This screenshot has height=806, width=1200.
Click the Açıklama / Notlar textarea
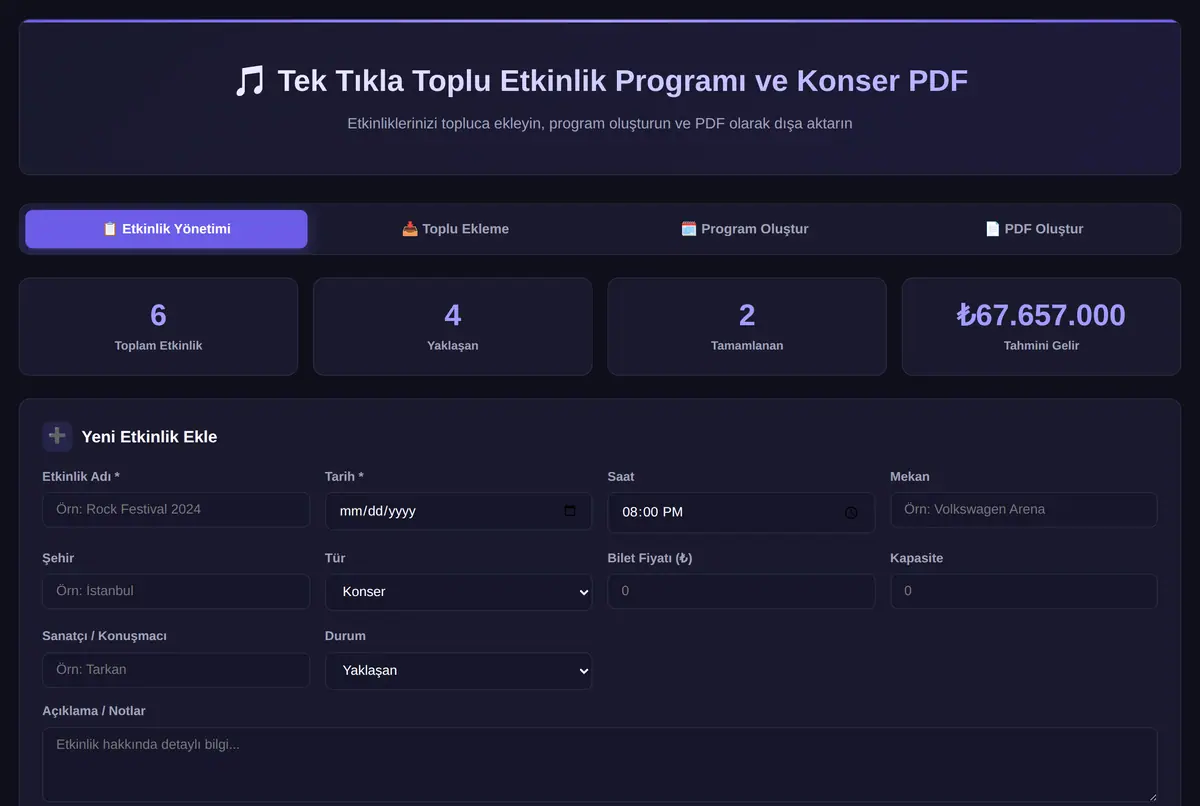coord(600,764)
